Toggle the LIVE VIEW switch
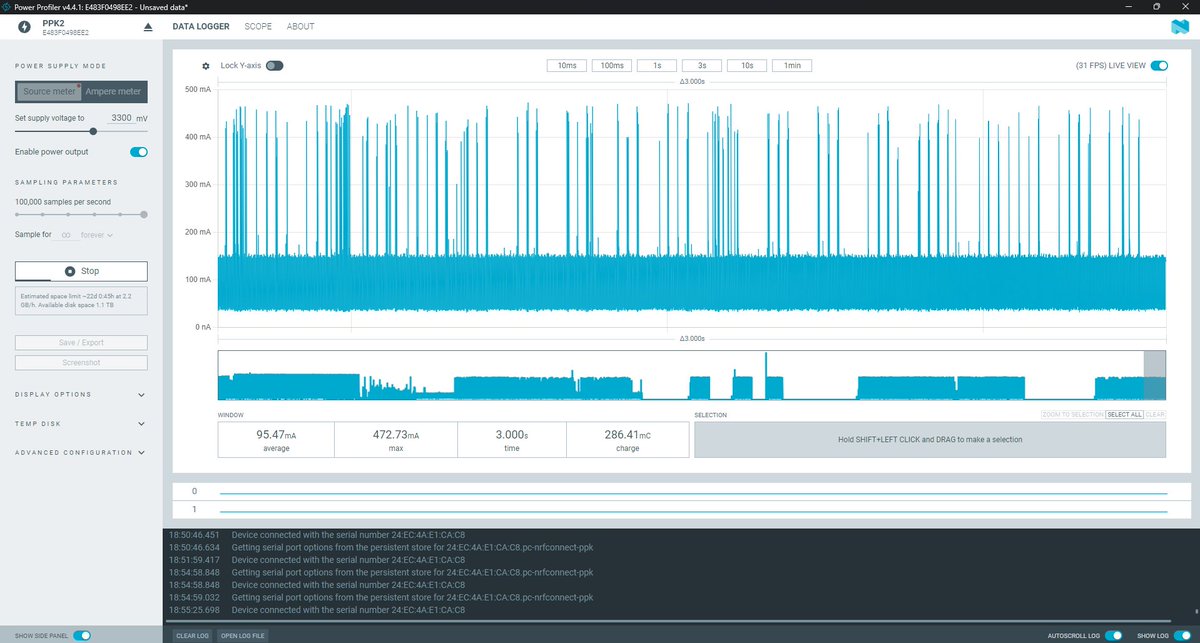 point(1159,66)
